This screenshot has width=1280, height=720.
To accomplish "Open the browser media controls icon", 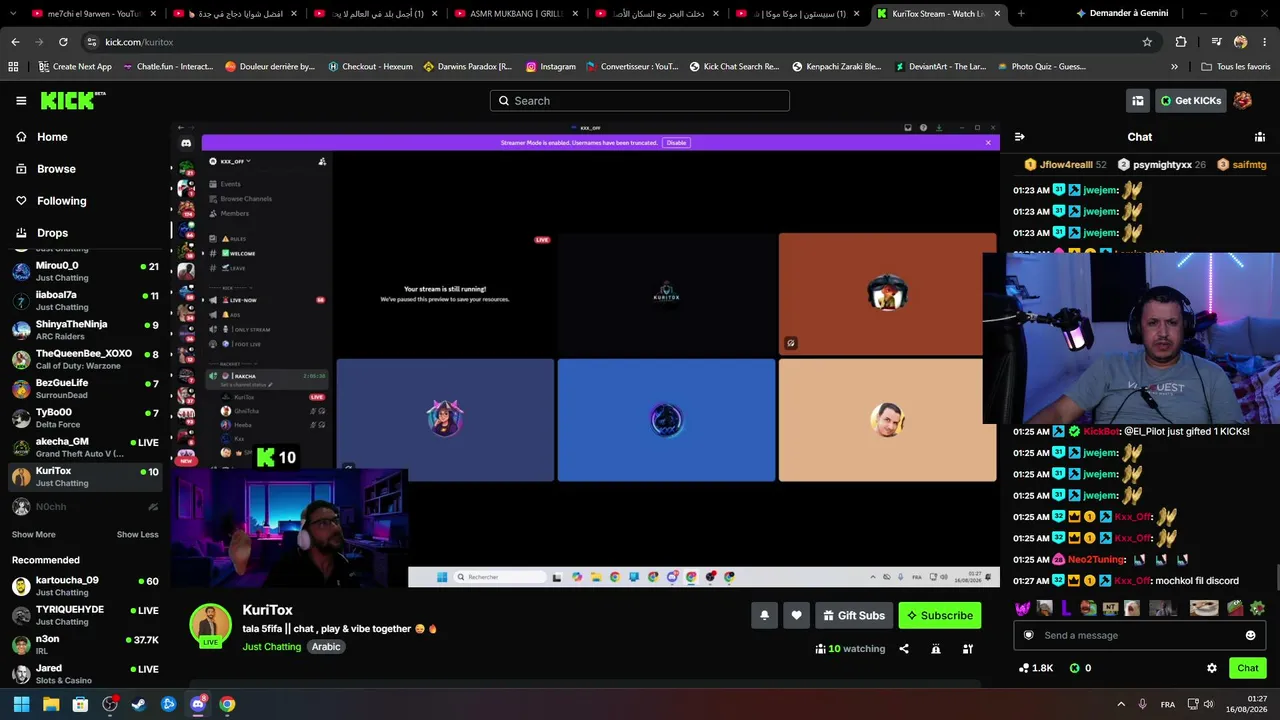I will coord(1216,42).
